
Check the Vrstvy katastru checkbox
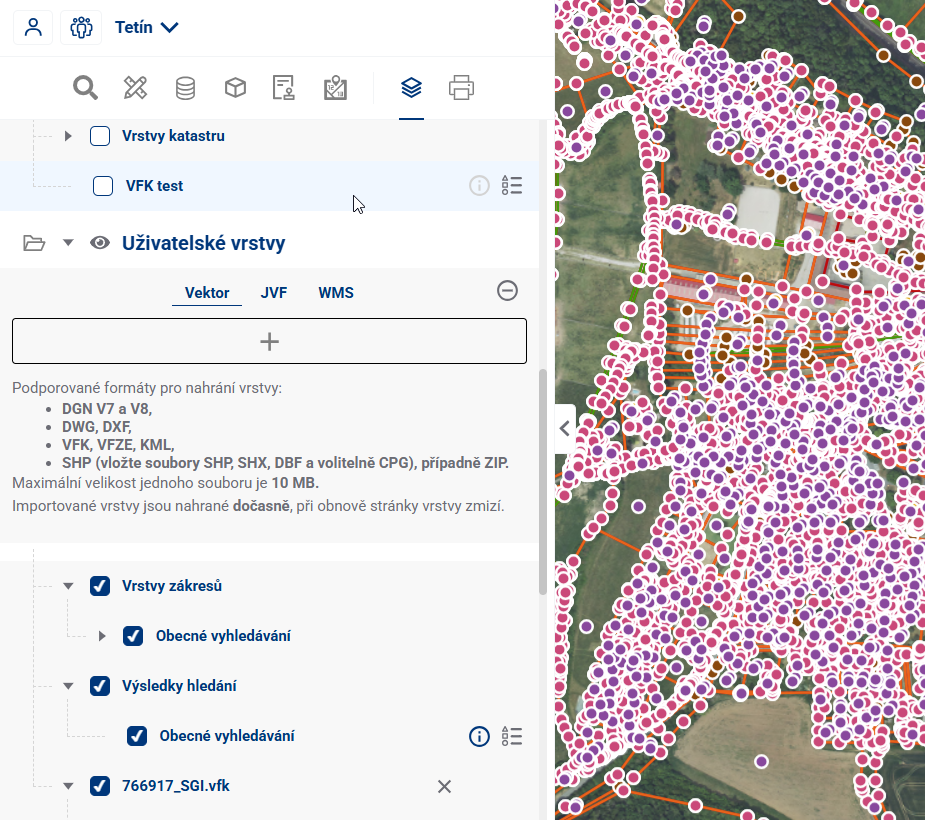click(100, 136)
